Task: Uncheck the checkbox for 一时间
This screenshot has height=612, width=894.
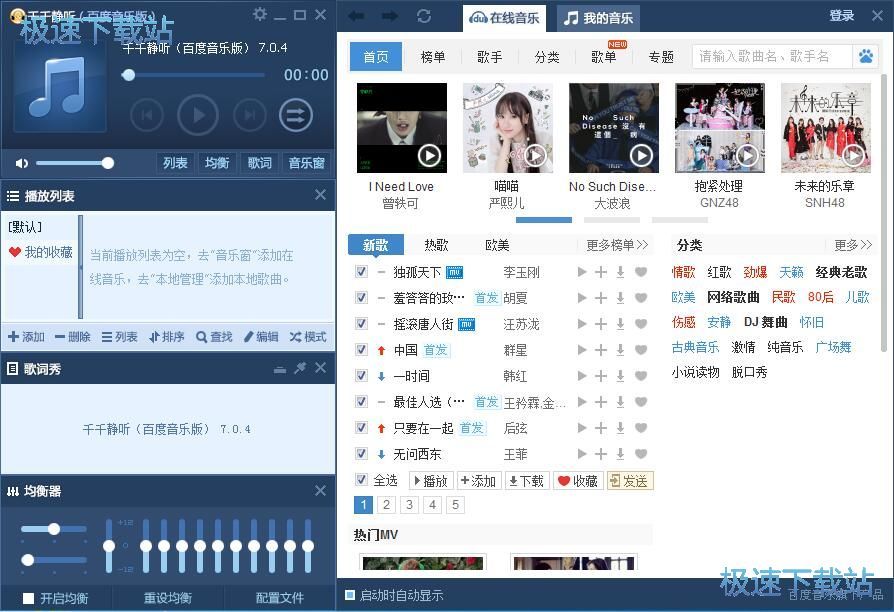Action: [x=361, y=375]
